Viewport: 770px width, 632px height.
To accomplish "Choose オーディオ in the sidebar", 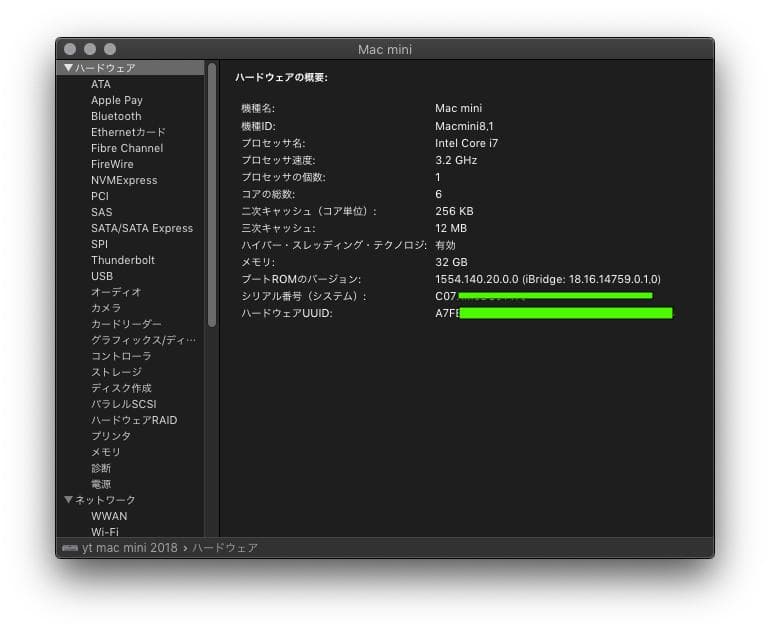I will [116, 292].
